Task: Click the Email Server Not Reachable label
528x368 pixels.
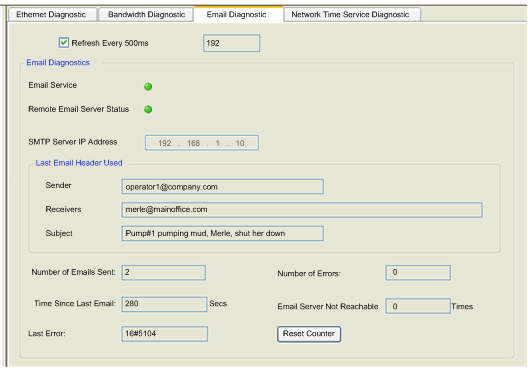Action: 328,306
